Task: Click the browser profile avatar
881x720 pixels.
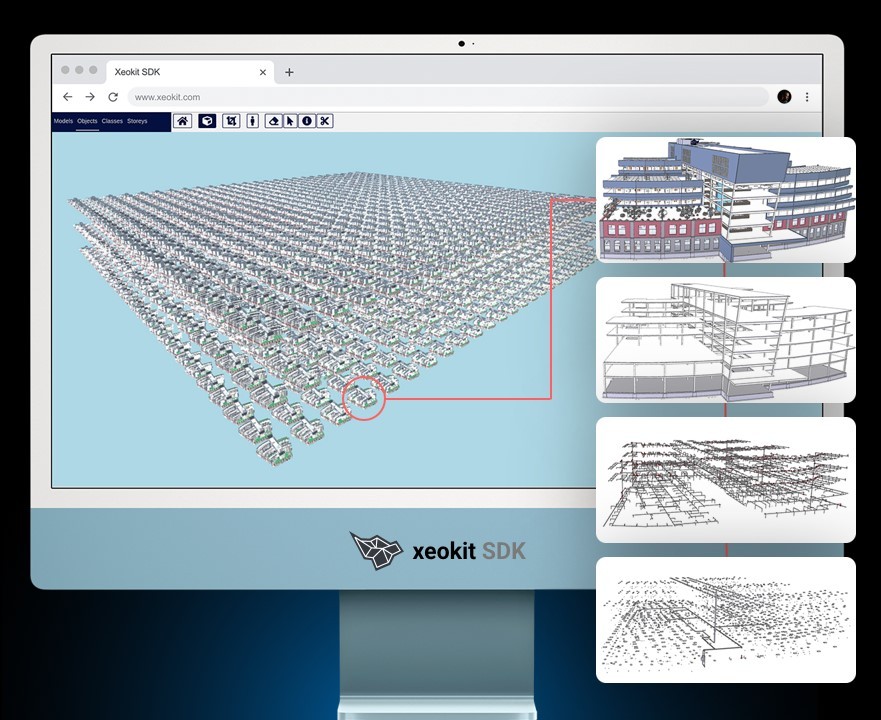Action: click(784, 97)
